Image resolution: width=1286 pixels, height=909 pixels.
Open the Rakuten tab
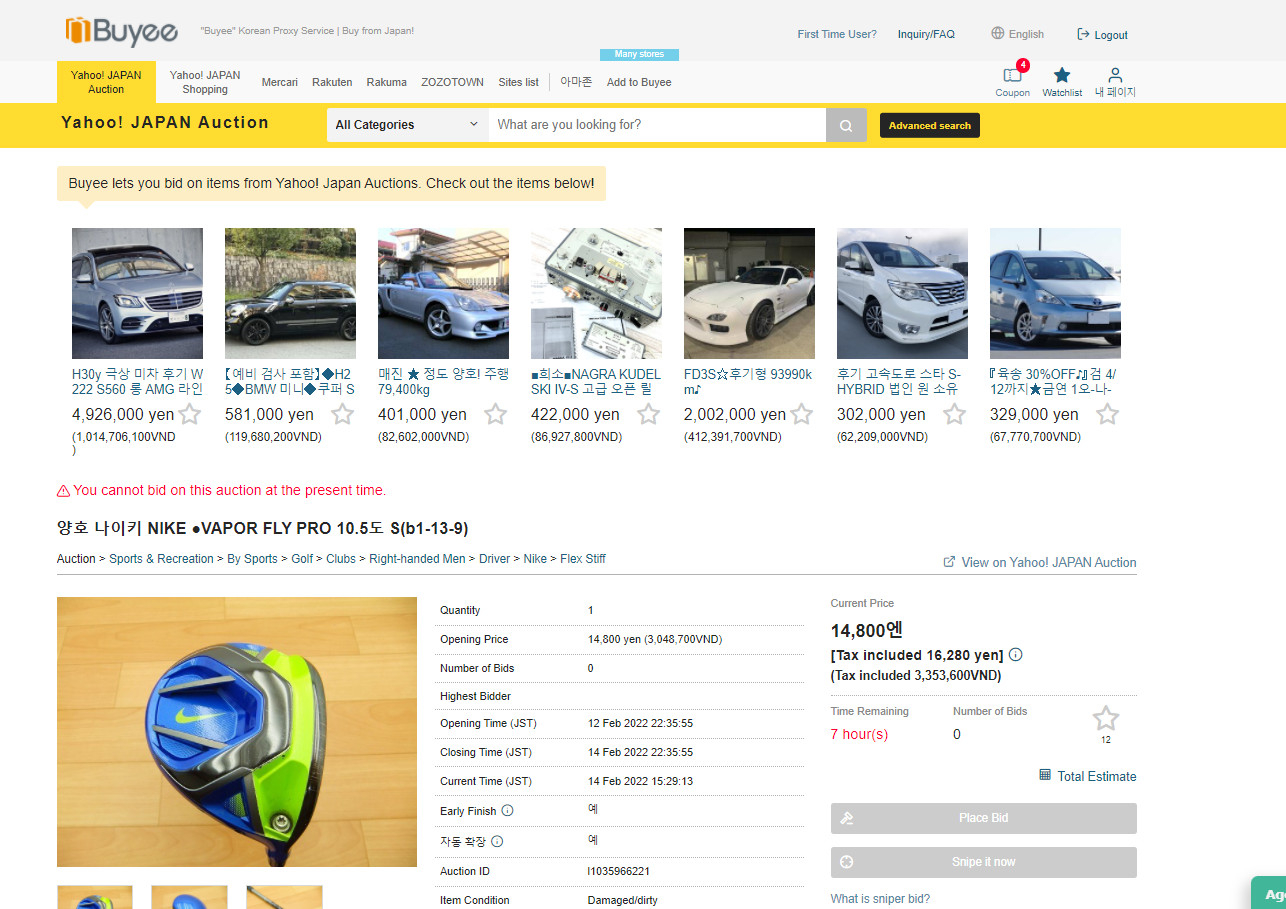[332, 82]
